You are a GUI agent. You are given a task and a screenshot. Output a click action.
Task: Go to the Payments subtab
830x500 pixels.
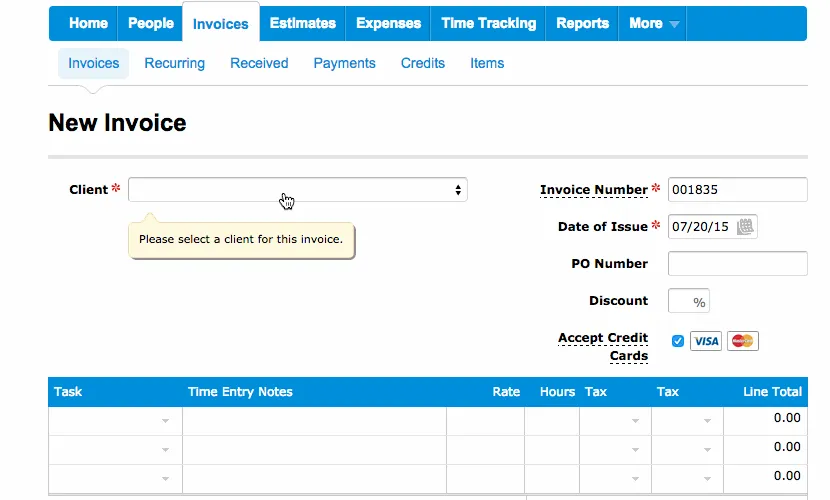coord(344,63)
